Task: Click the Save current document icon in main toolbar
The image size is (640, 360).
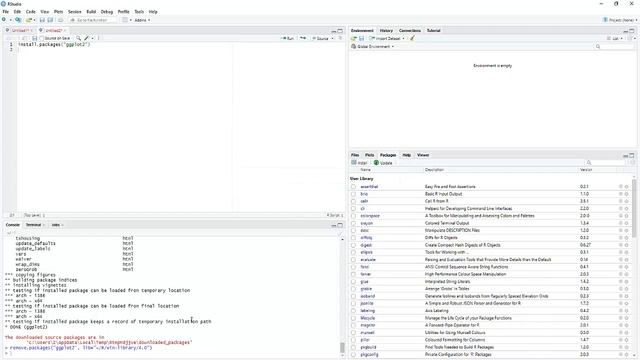Action: 42,20
